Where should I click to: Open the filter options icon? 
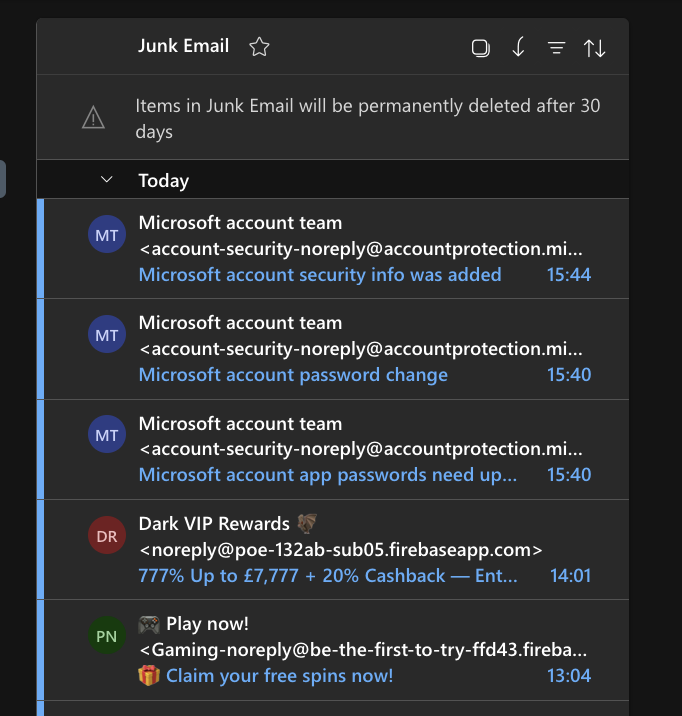click(x=557, y=48)
